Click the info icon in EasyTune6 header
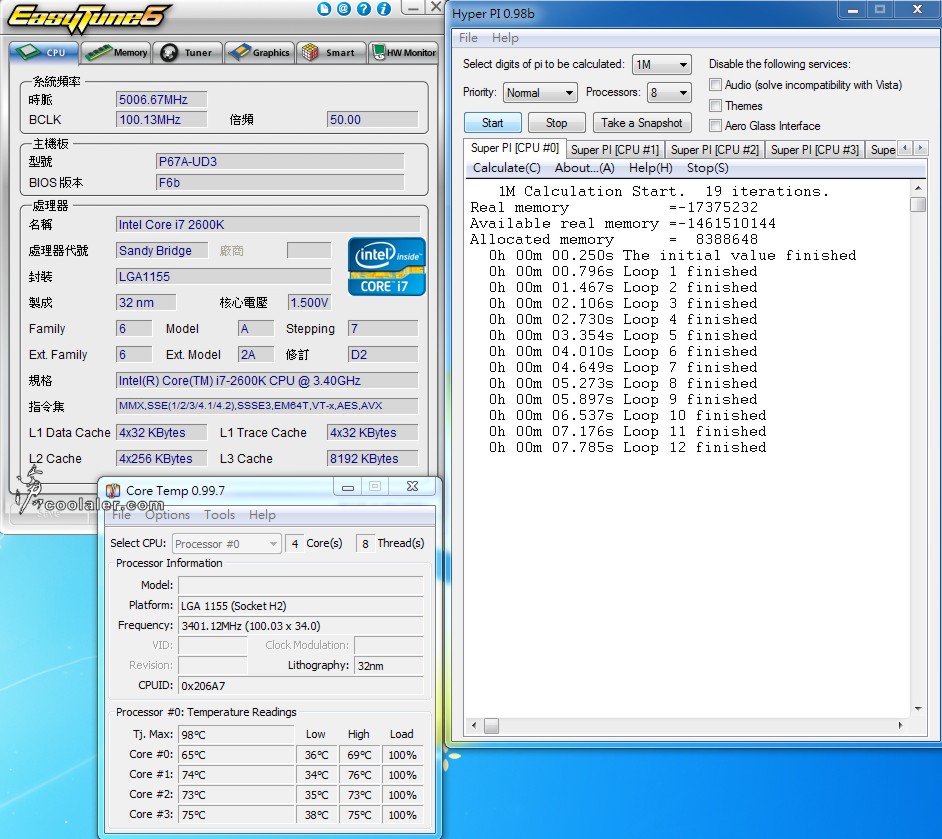Screen dimensions: 942x839 click(383, 8)
